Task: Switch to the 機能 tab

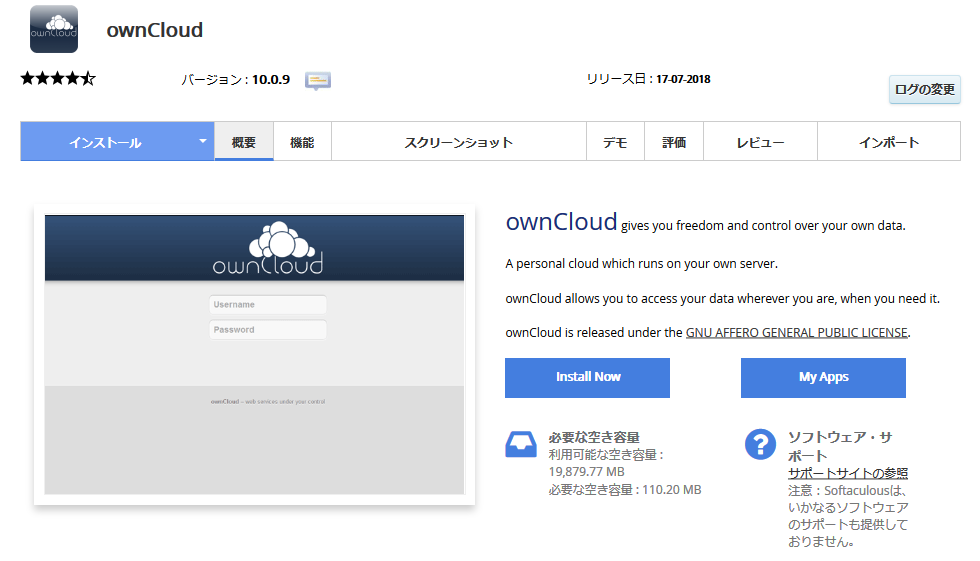Action: [302, 142]
